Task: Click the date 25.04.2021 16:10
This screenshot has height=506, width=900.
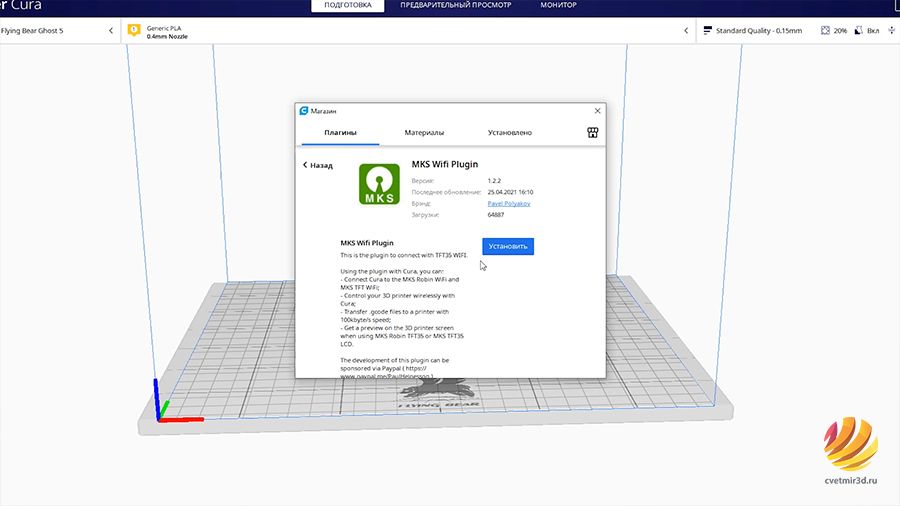Action: (x=510, y=192)
